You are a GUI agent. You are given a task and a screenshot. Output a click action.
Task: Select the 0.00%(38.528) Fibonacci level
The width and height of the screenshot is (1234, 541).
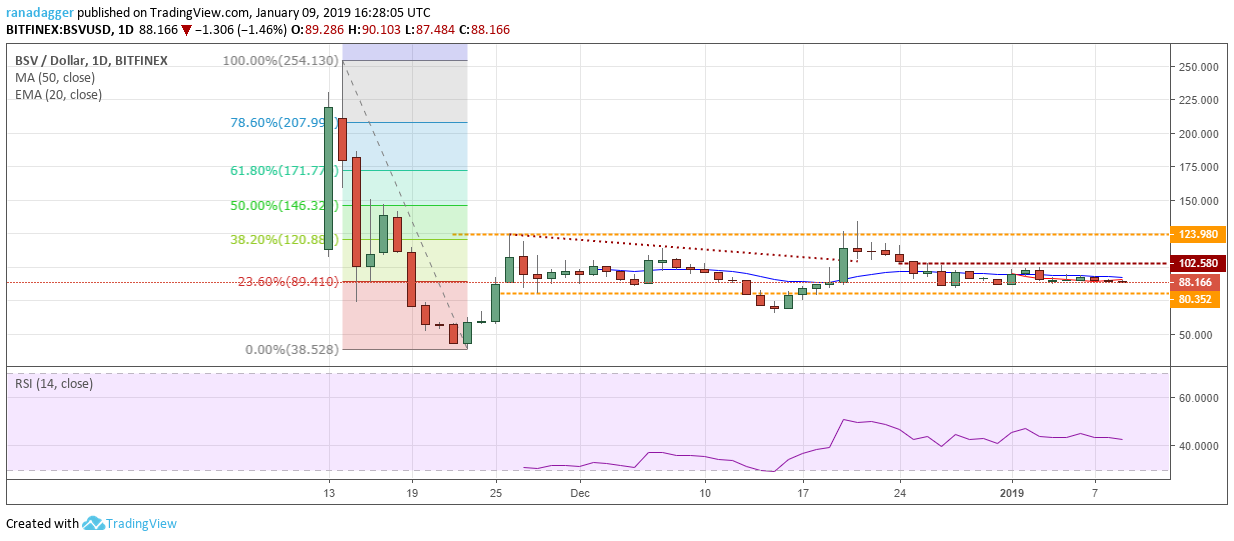[x=293, y=350]
